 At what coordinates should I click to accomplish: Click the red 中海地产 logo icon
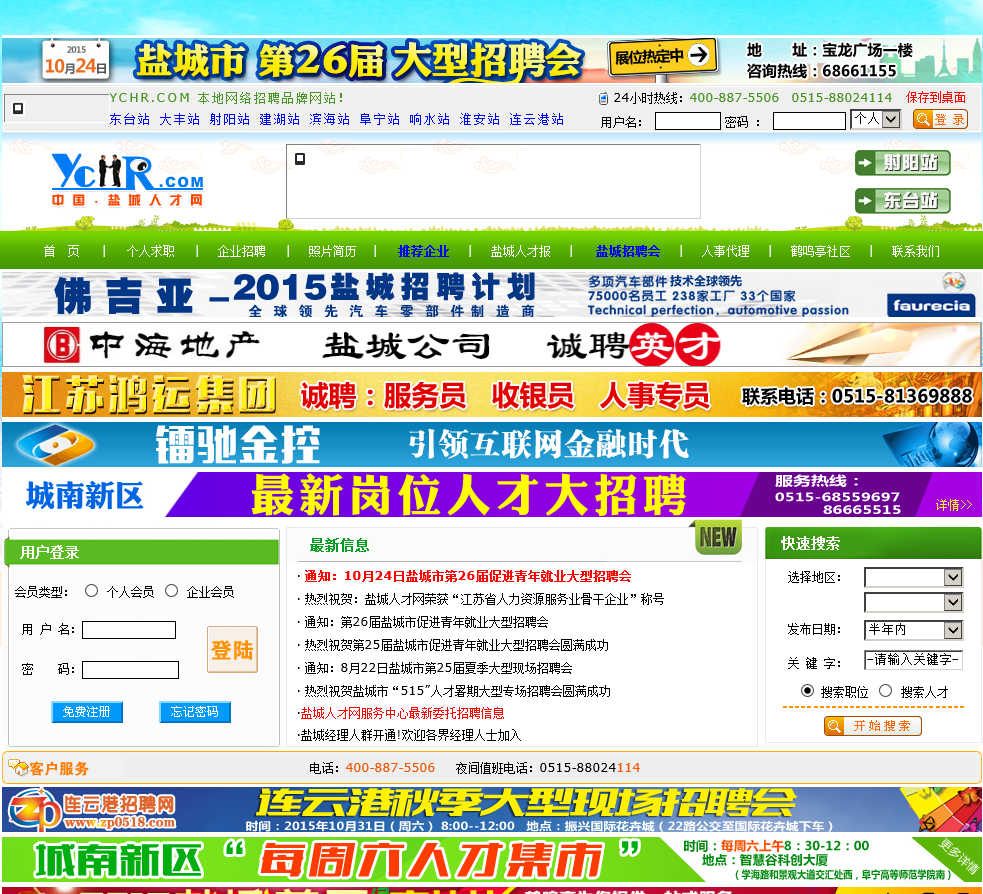point(61,345)
